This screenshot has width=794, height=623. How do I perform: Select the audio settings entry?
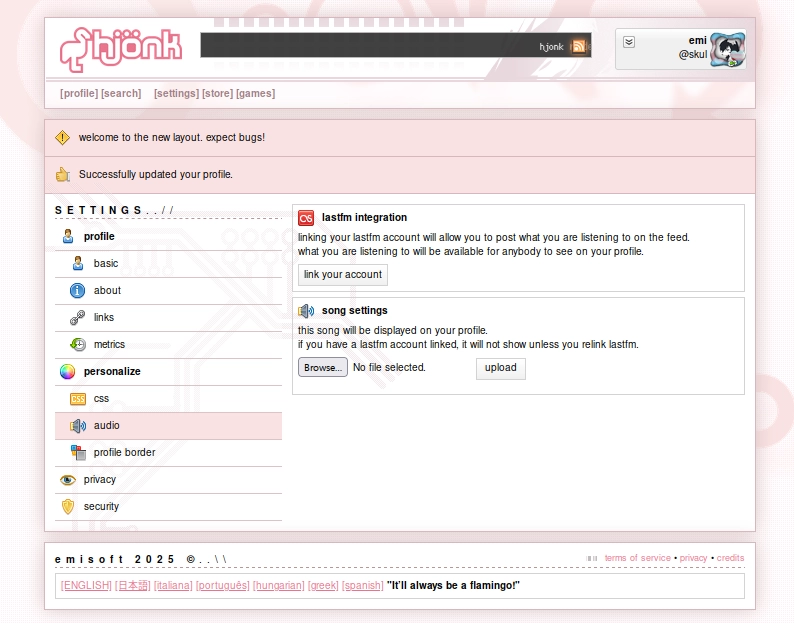tap(168, 425)
